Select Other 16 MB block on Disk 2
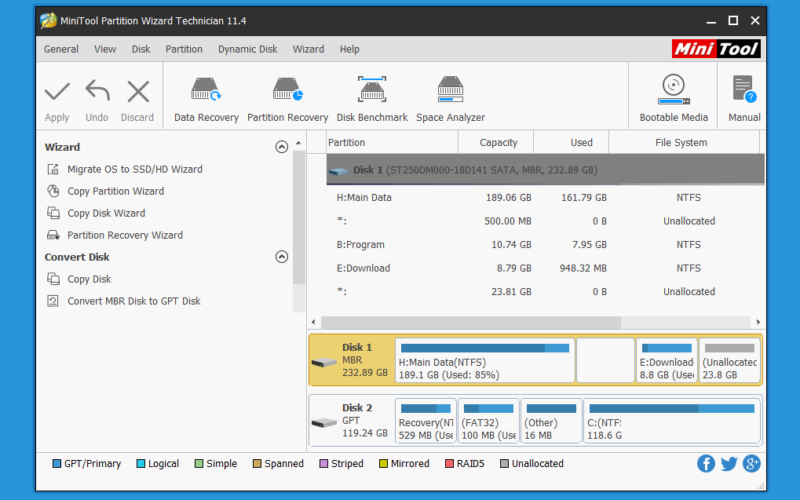Screen dimensions: 800x500 pos(551,420)
